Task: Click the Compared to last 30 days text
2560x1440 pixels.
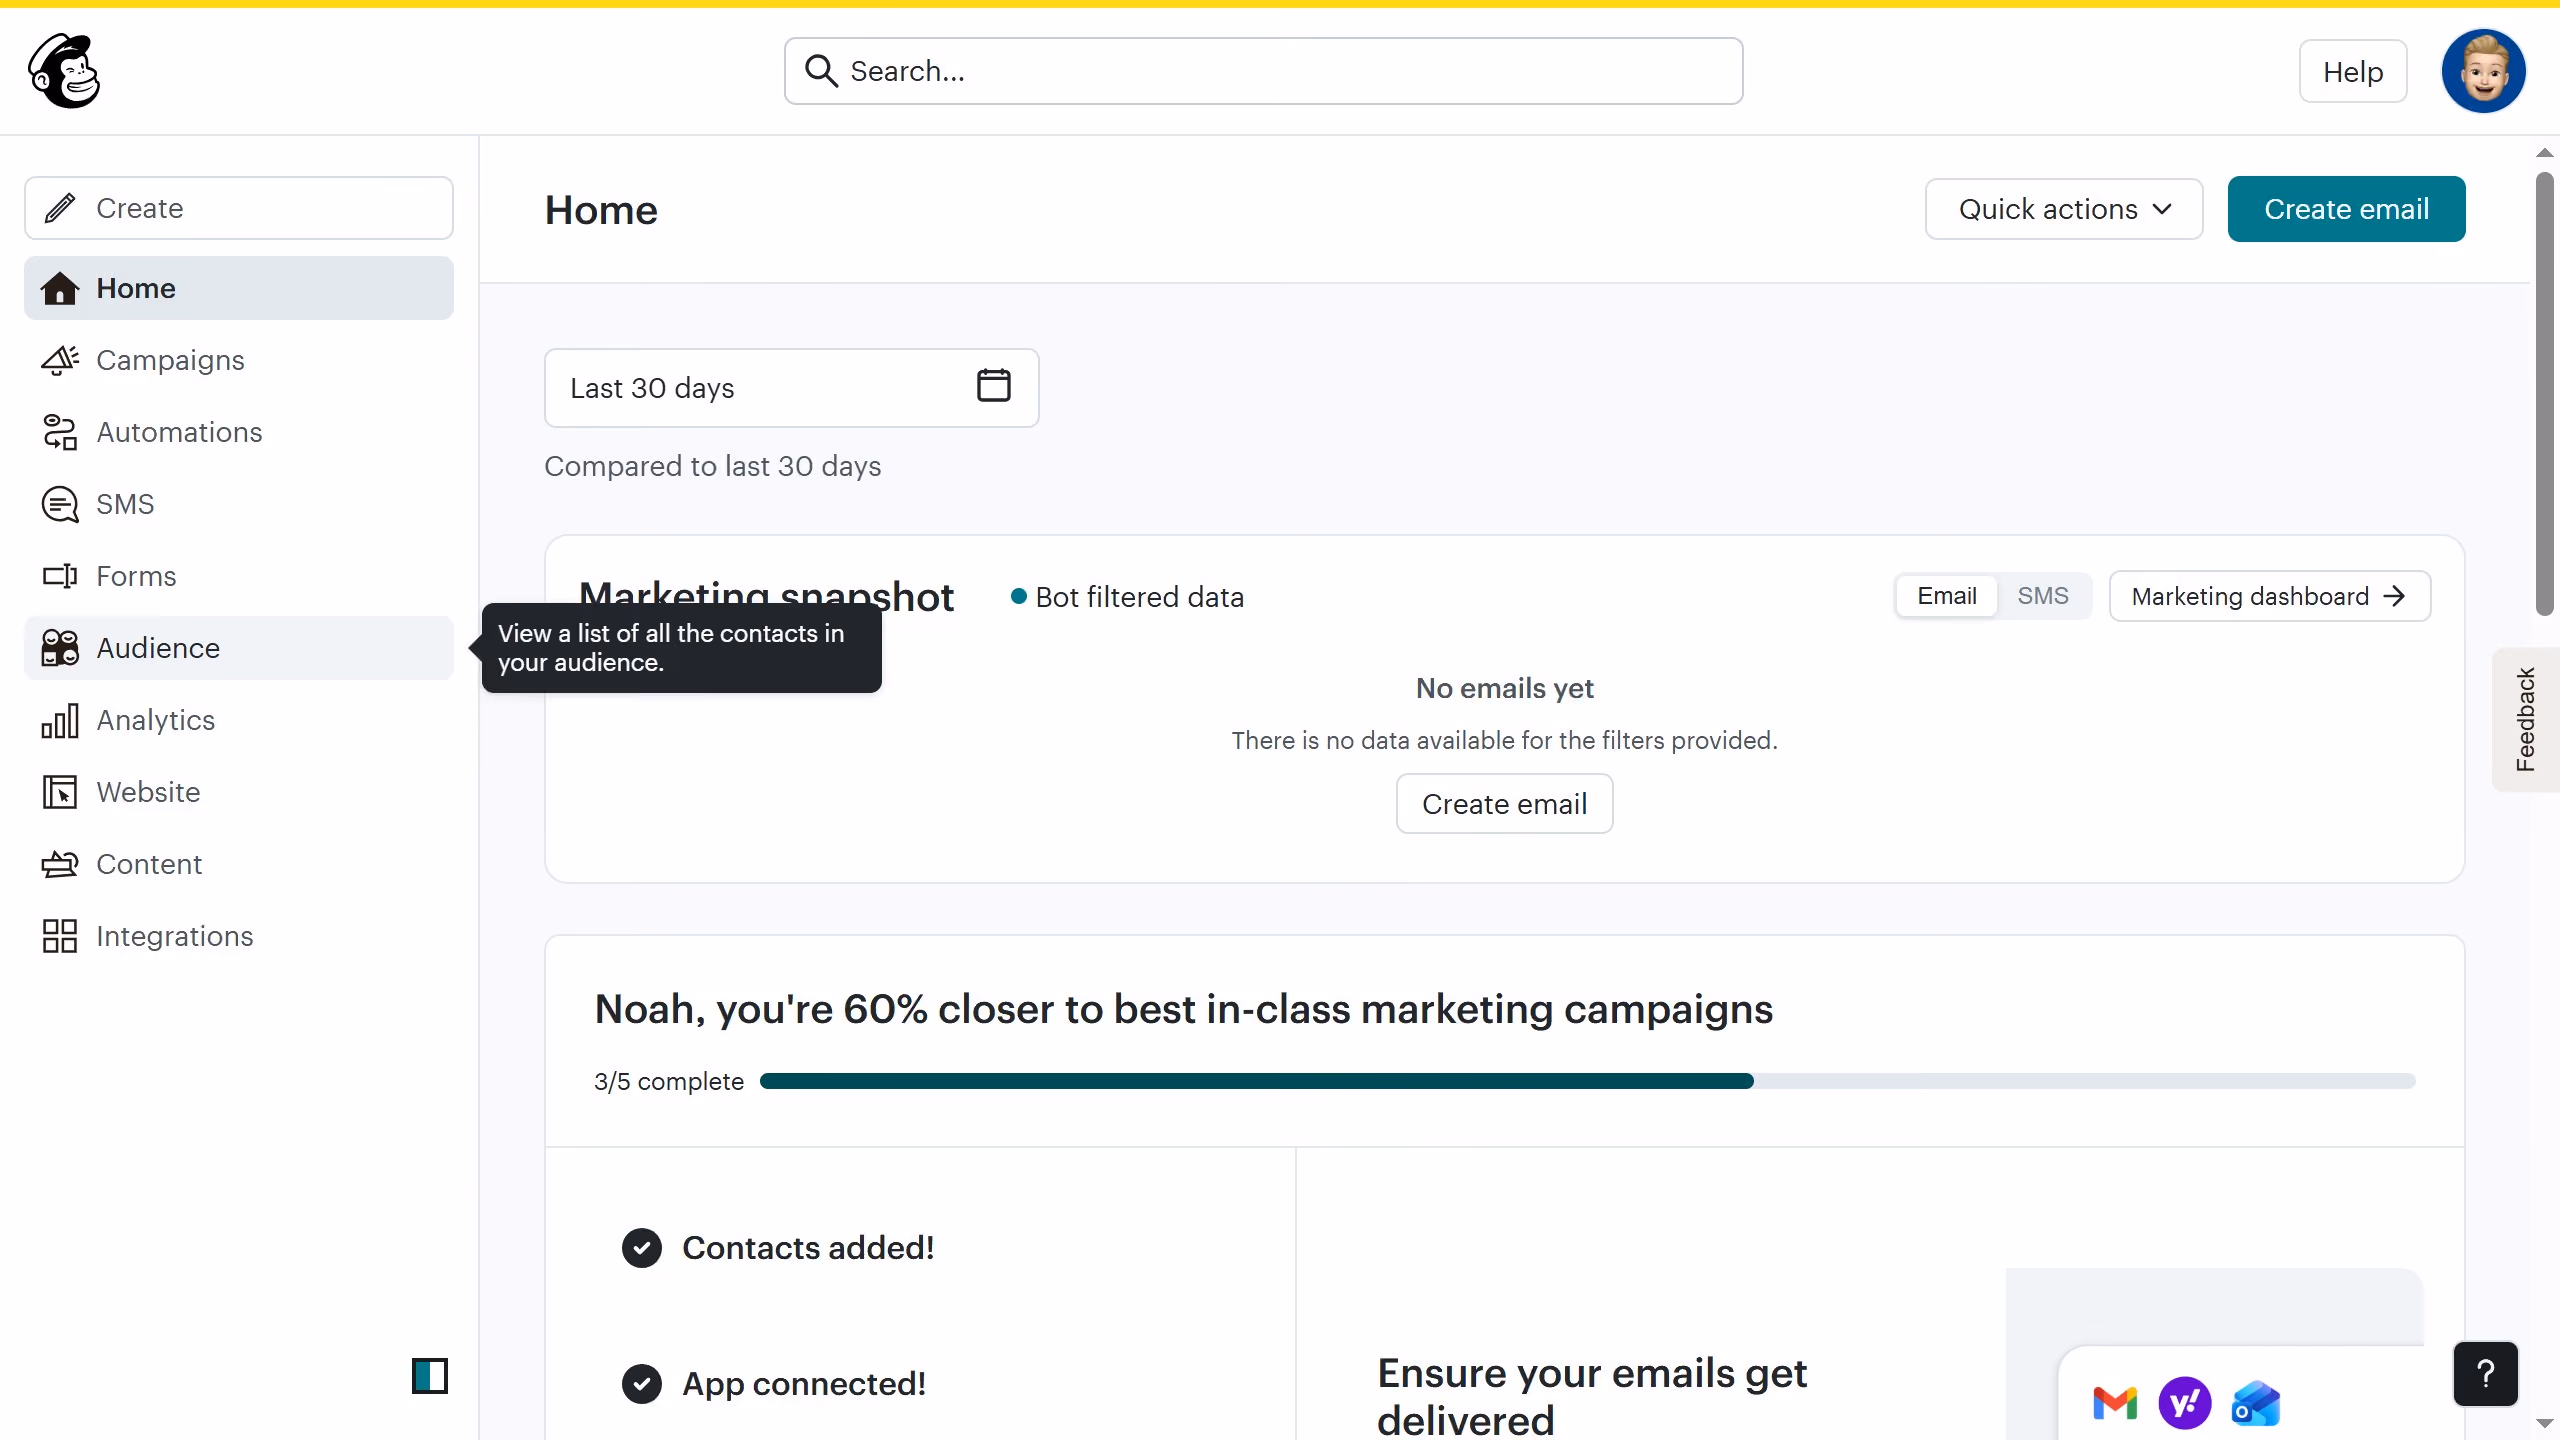Action: (712, 466)
